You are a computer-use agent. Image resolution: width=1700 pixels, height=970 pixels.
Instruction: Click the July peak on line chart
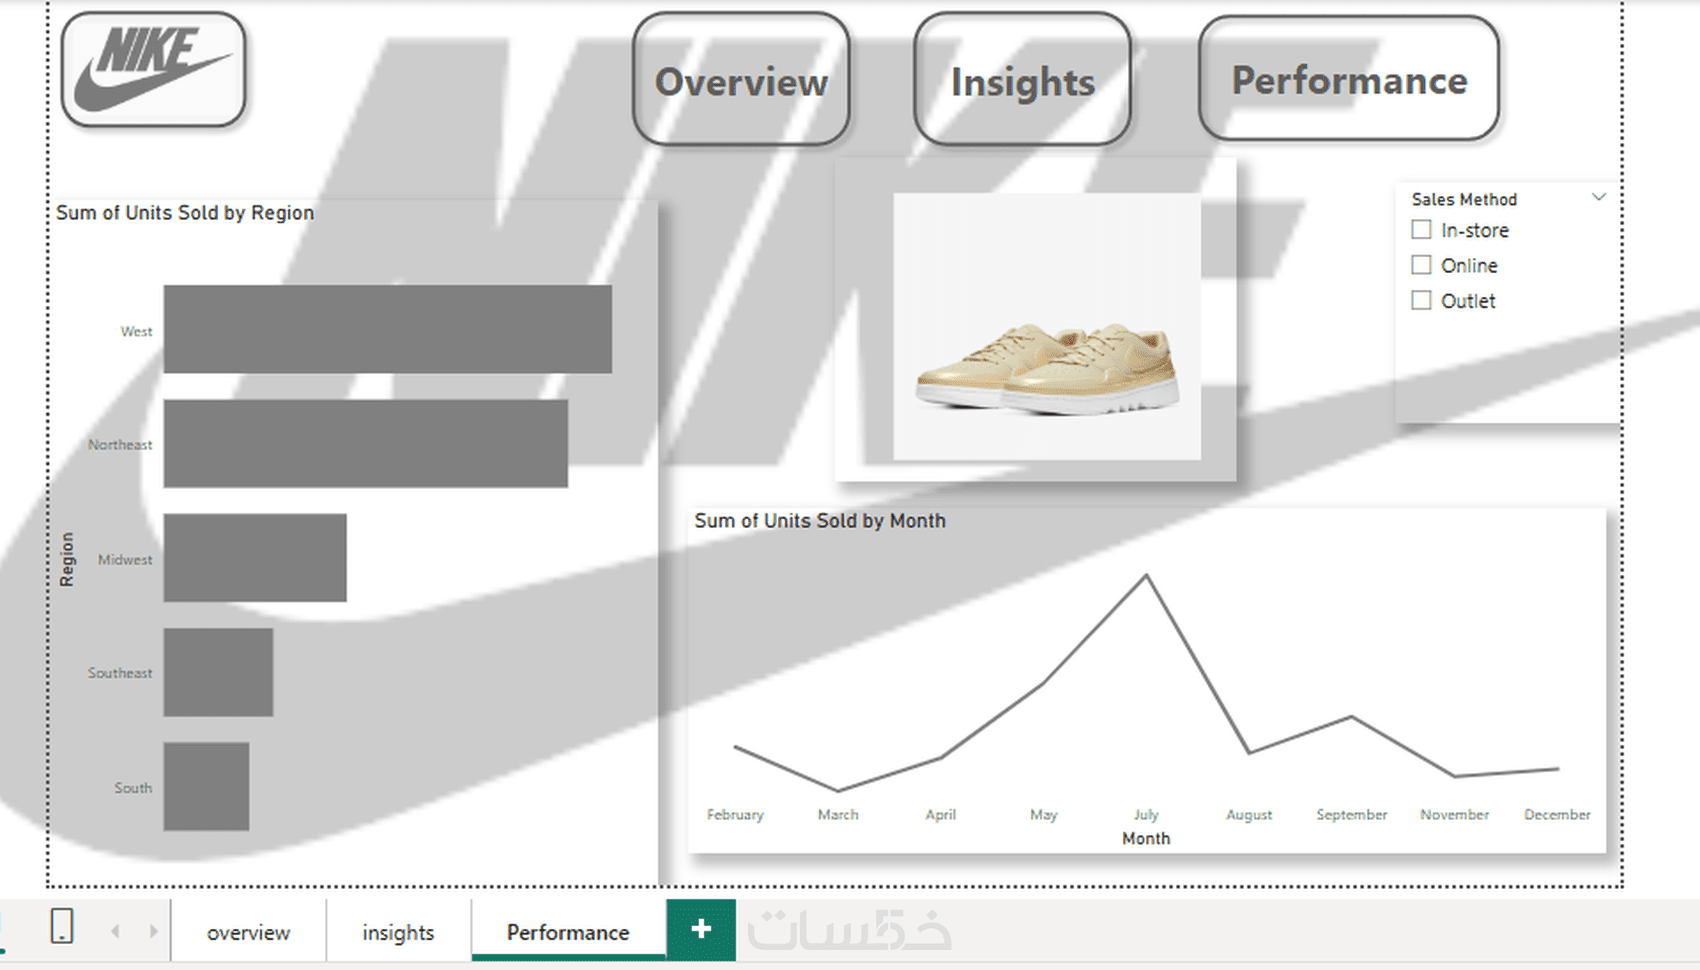coord(1146,576)
